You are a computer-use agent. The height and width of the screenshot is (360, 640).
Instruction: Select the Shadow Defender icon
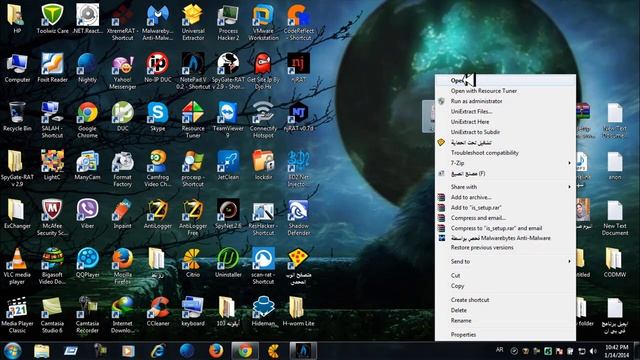point(298,217)
